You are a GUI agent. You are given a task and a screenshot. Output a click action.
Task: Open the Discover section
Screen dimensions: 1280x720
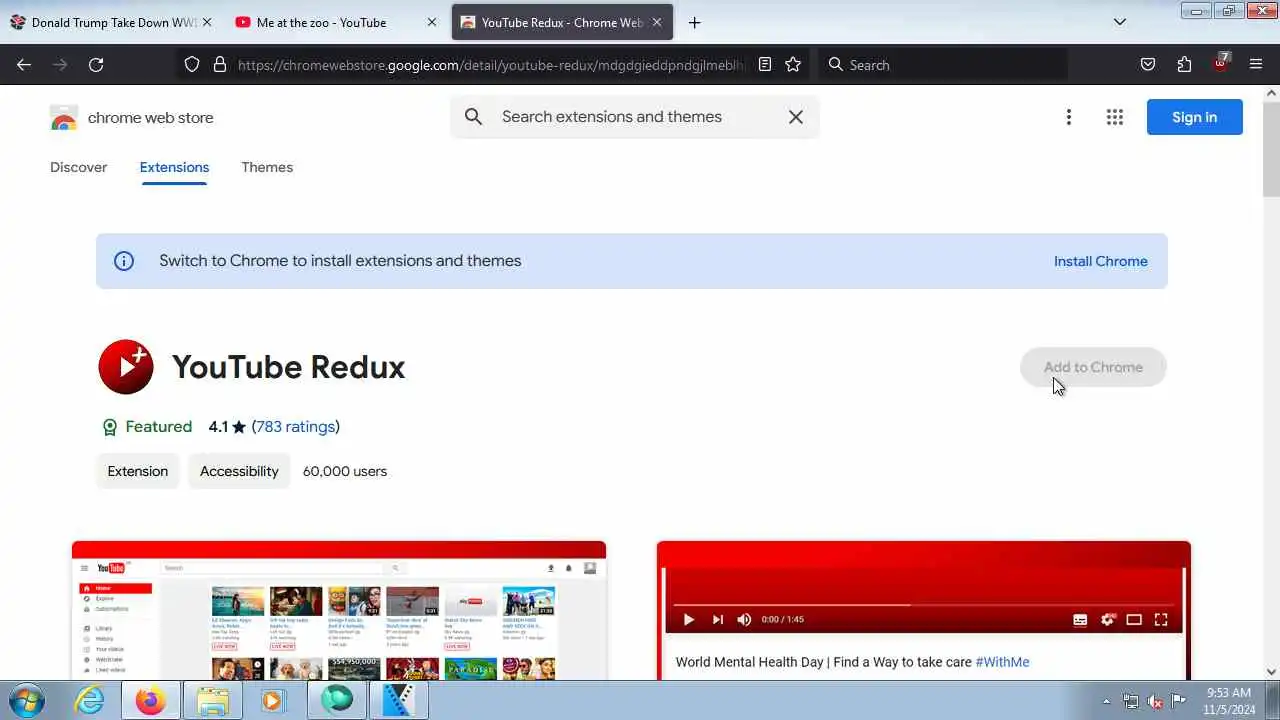click(x=78, y=167)
